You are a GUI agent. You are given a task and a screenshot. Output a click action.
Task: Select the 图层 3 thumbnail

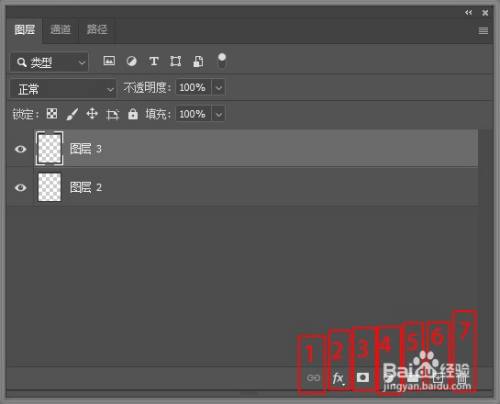pyautogui.click(x=49, y=148)
